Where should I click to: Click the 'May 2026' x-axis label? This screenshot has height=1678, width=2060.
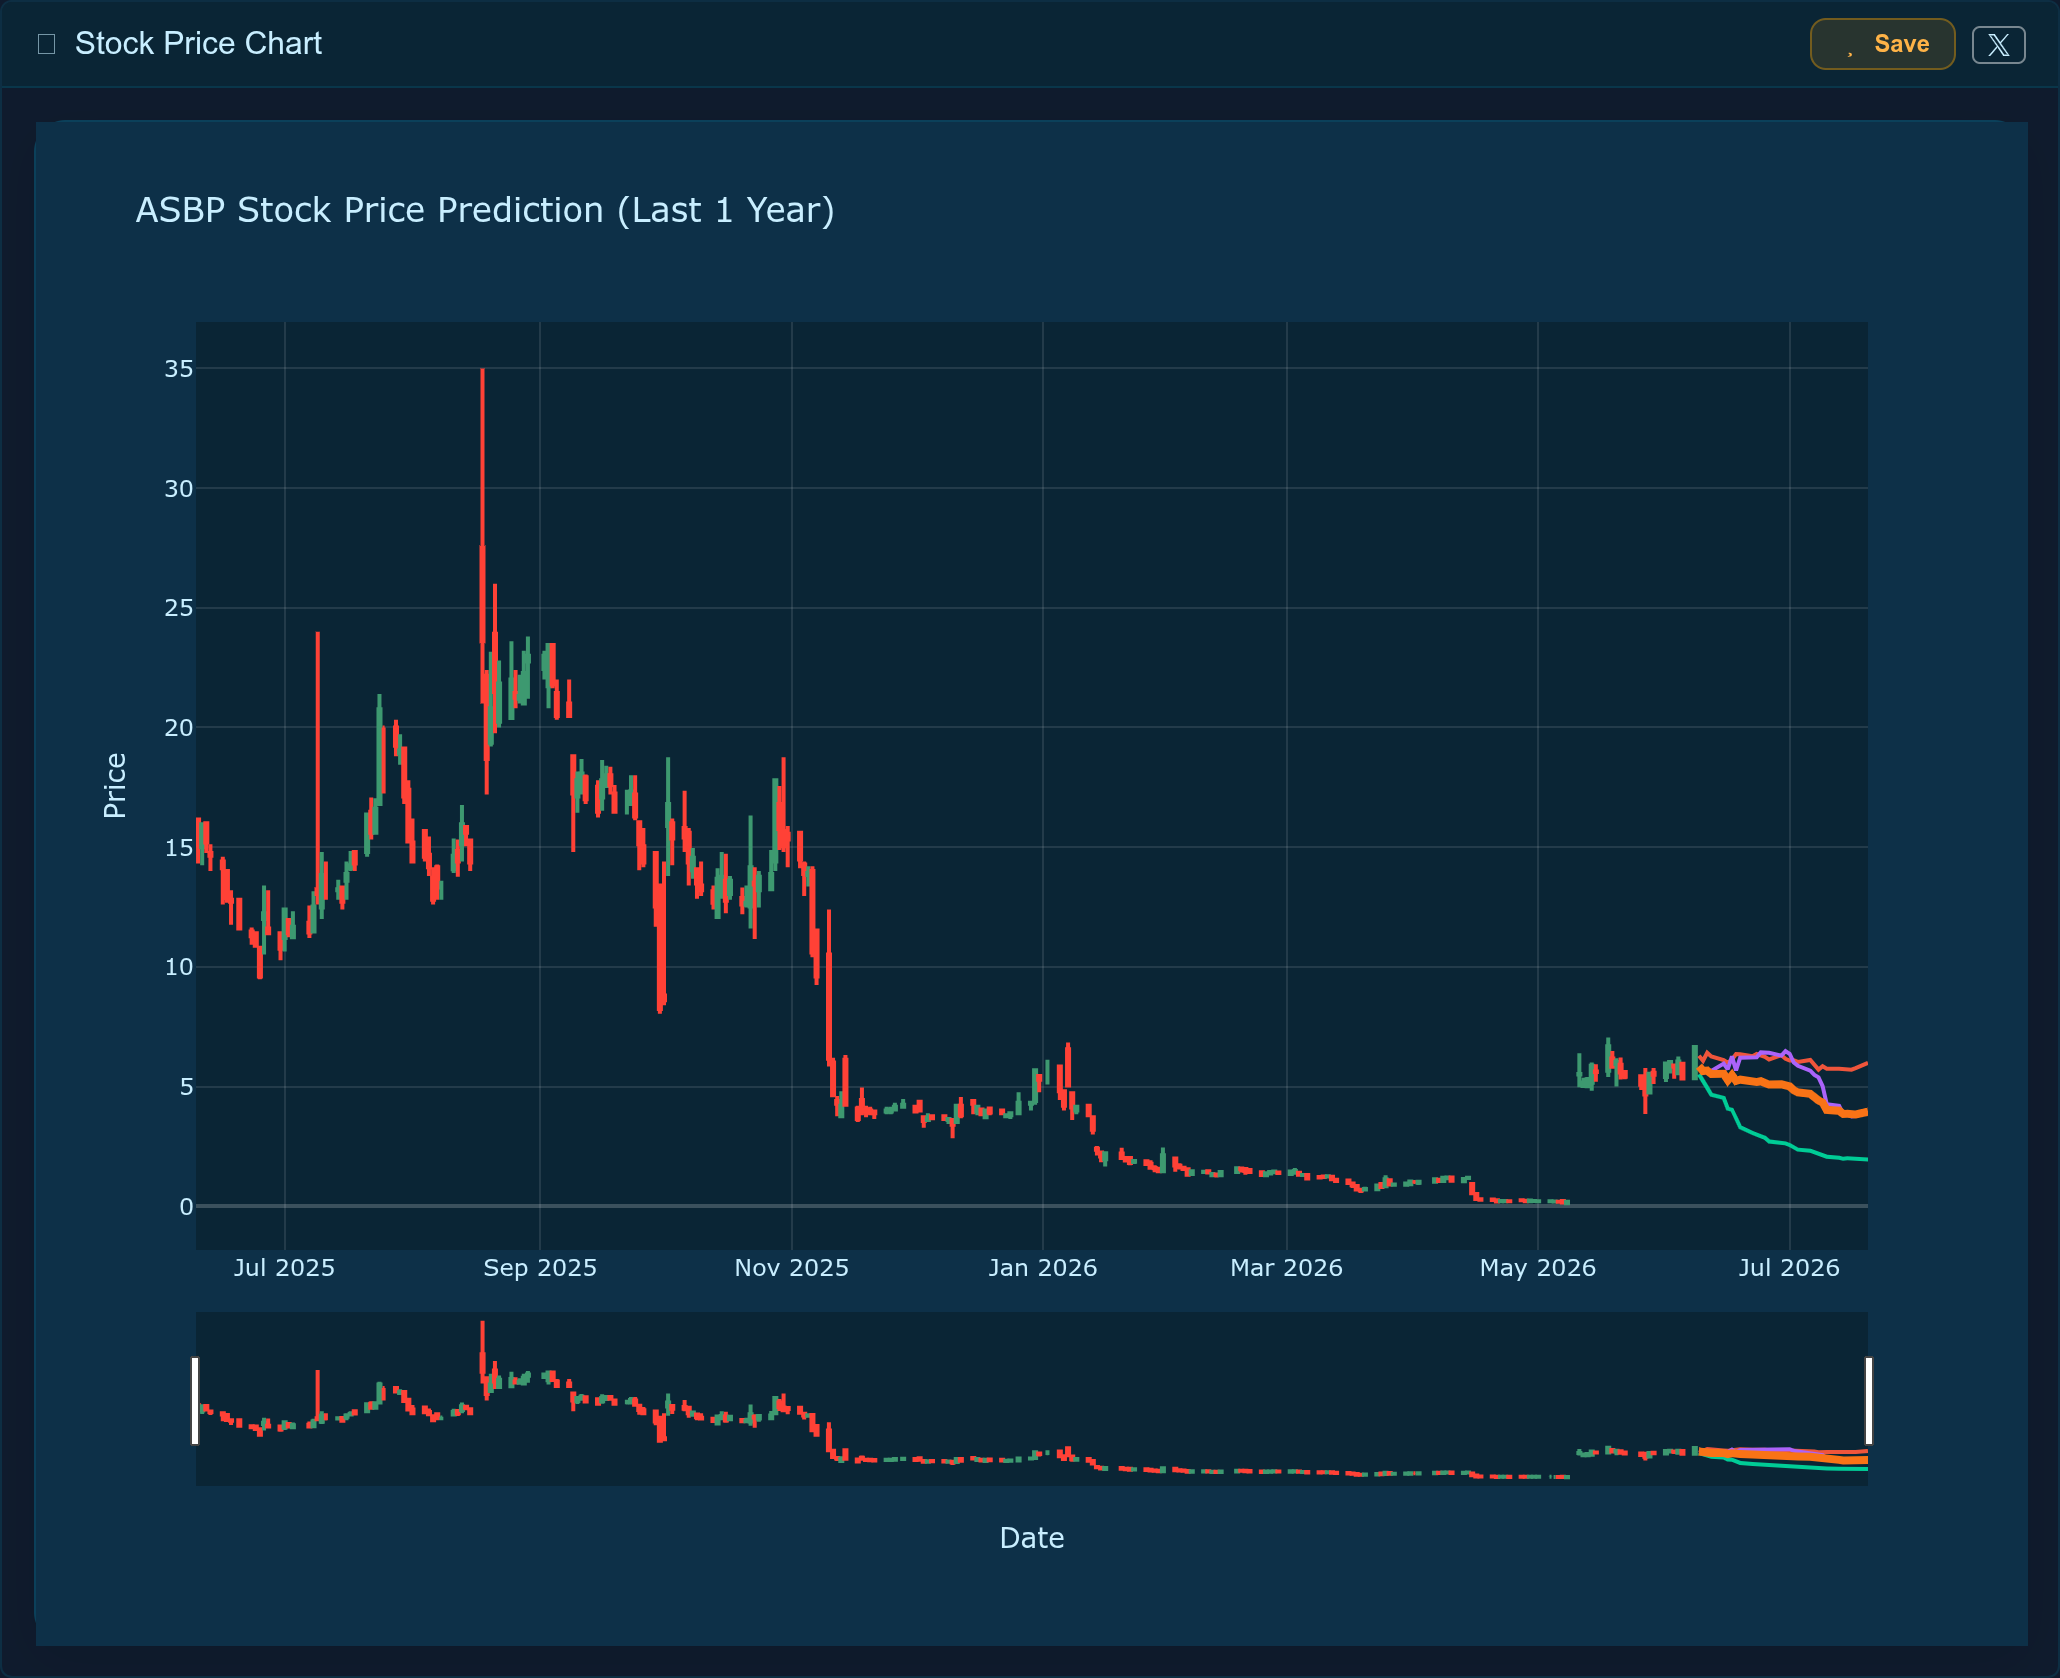click(x=1538, y=1268)
